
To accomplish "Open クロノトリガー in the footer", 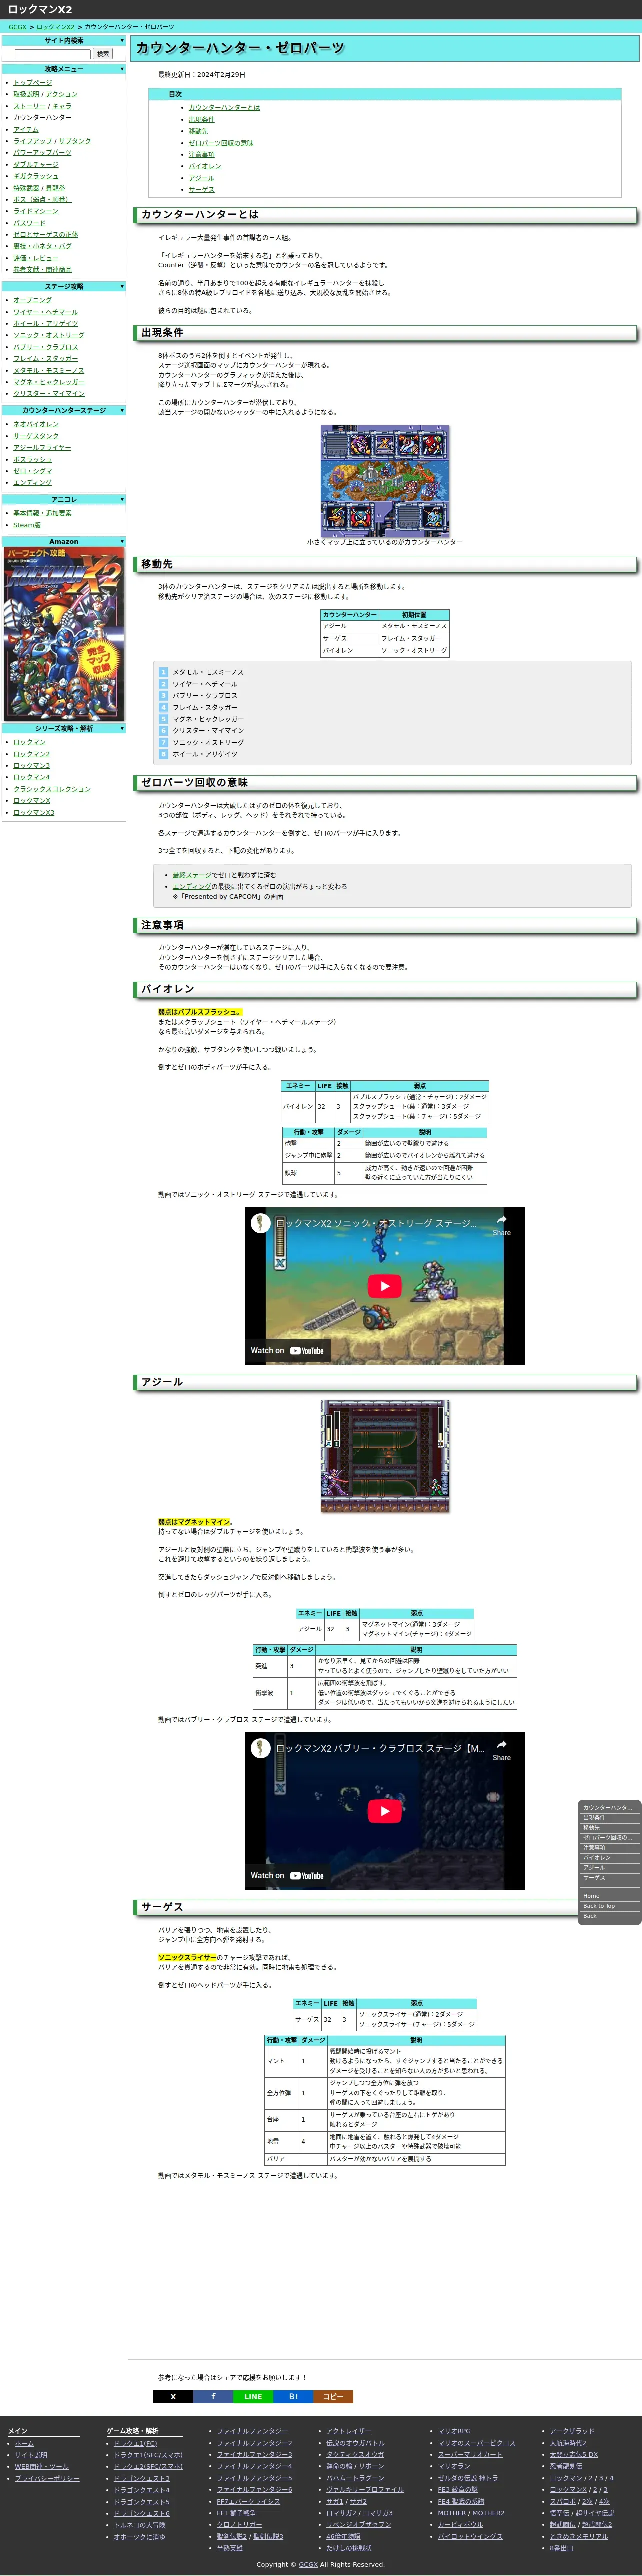I will coord(240,2525).
